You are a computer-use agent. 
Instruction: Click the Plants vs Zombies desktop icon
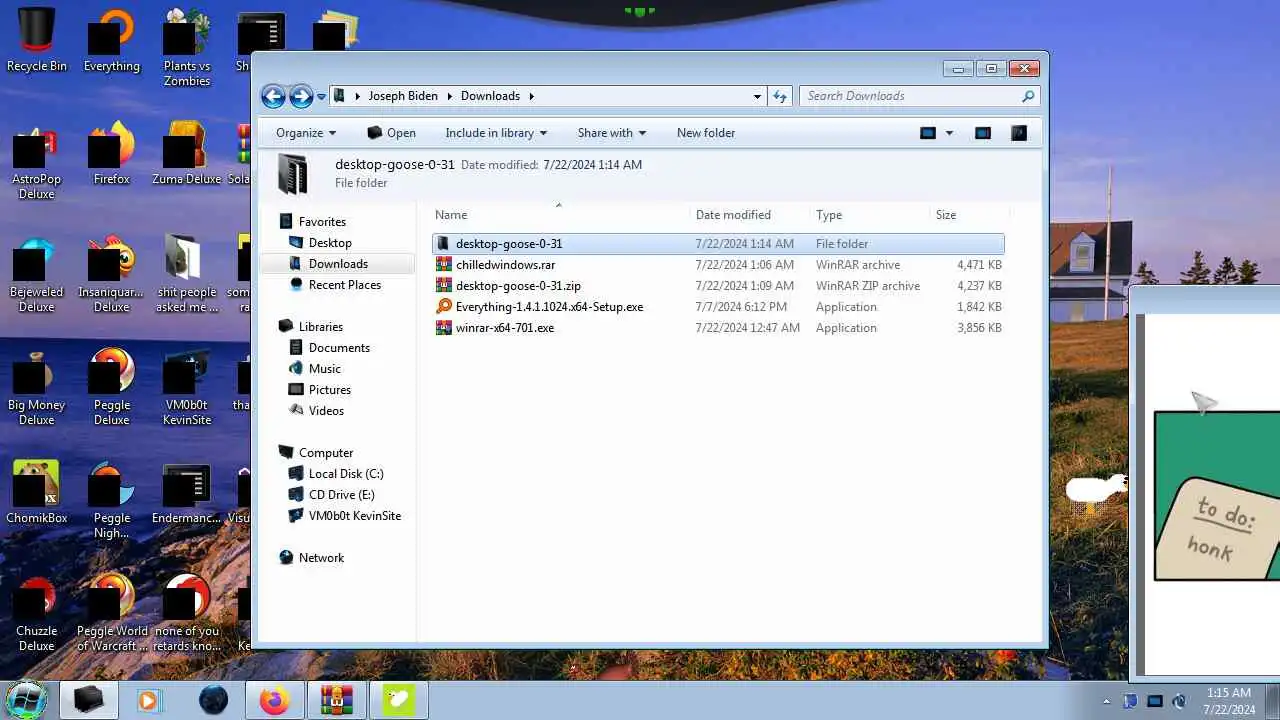[187, 48]
